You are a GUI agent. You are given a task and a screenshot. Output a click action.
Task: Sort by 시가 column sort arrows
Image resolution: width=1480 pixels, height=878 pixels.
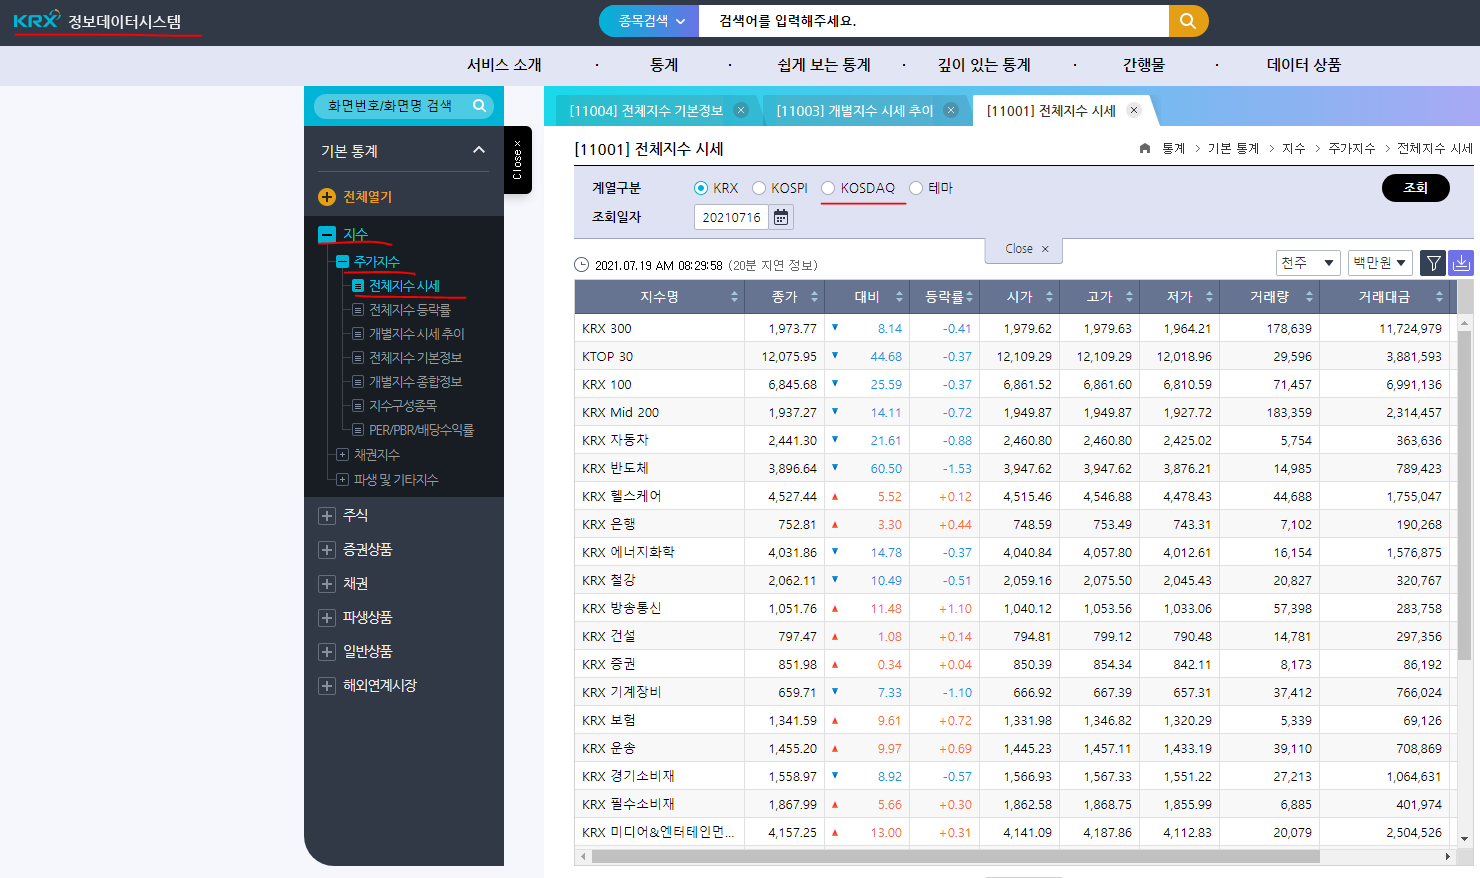coord(1049,297)
